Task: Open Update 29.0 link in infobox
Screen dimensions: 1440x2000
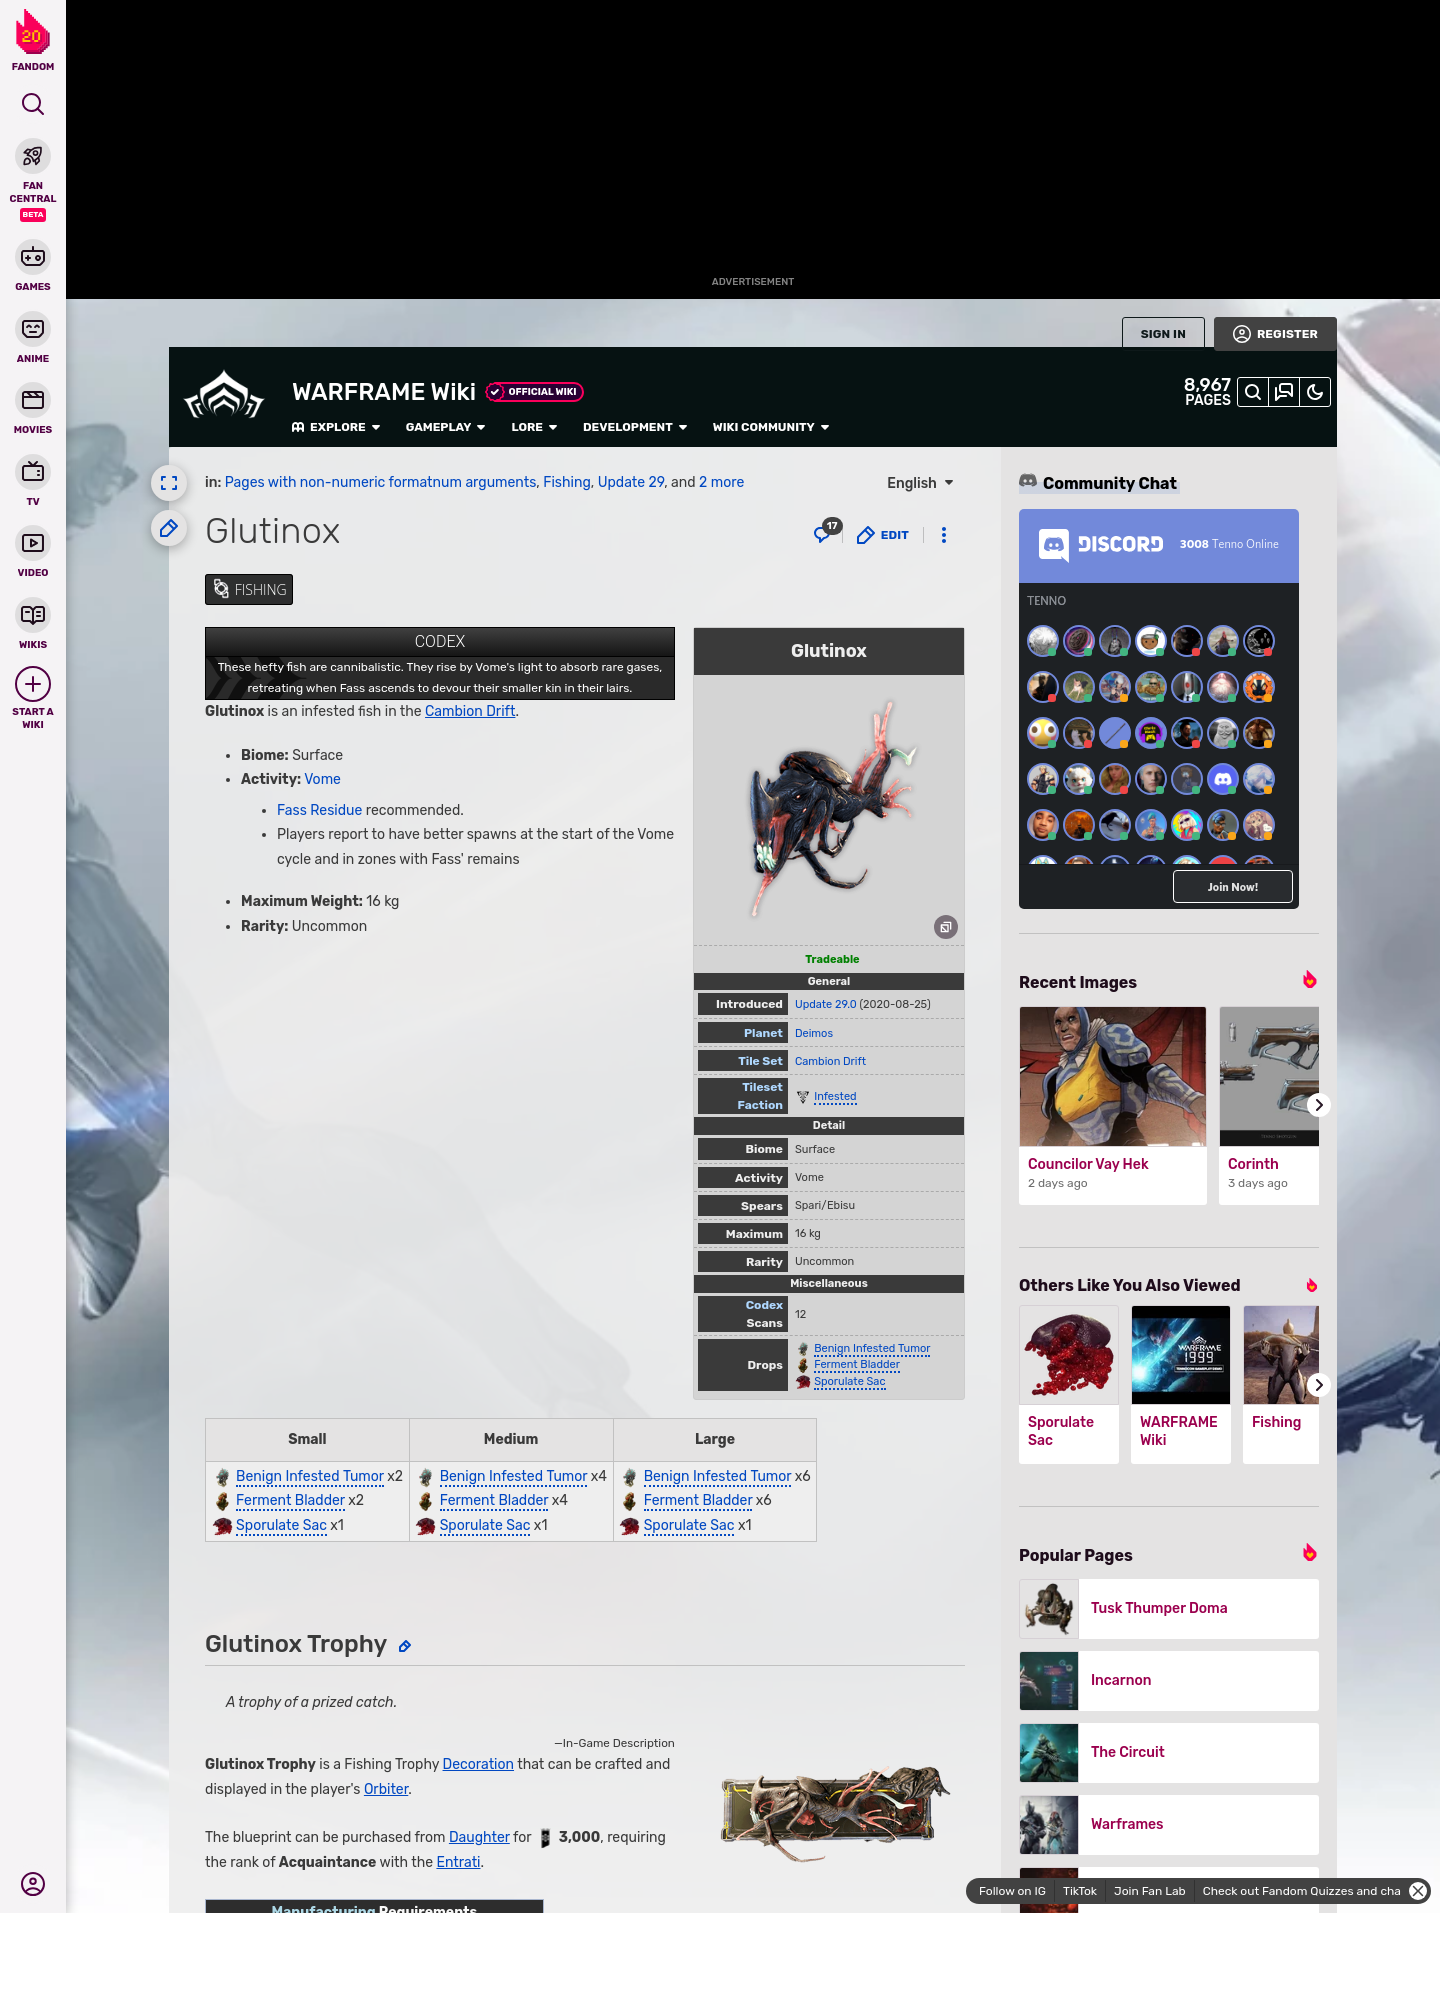Action: (825, 1004)
